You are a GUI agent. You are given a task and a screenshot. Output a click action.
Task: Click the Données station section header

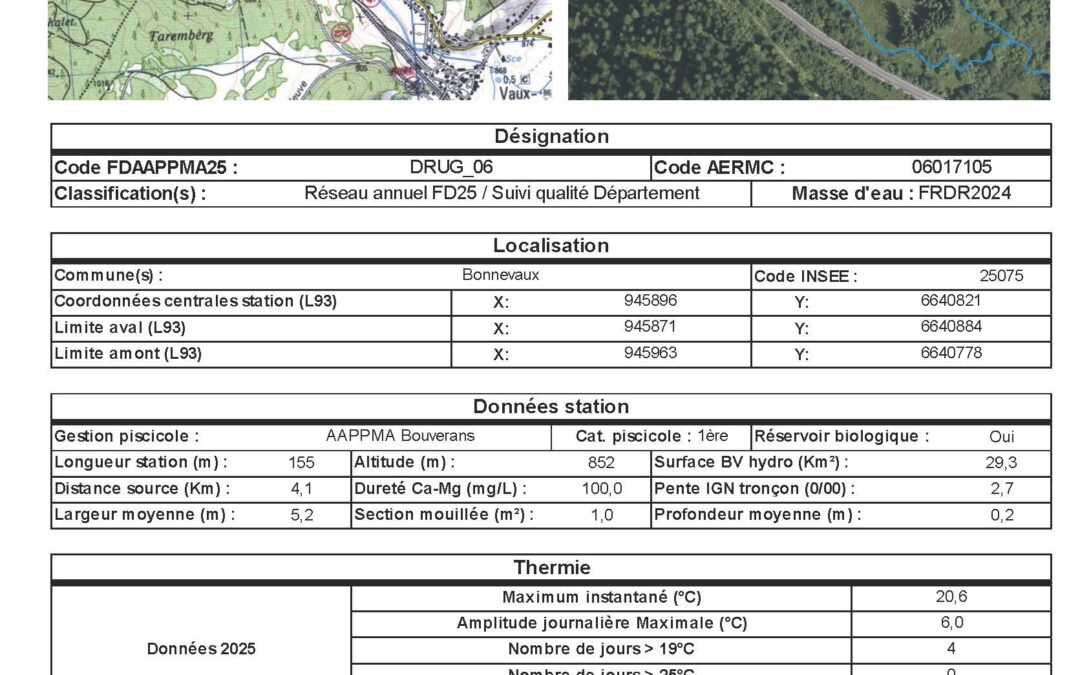[x=551, y=407]
